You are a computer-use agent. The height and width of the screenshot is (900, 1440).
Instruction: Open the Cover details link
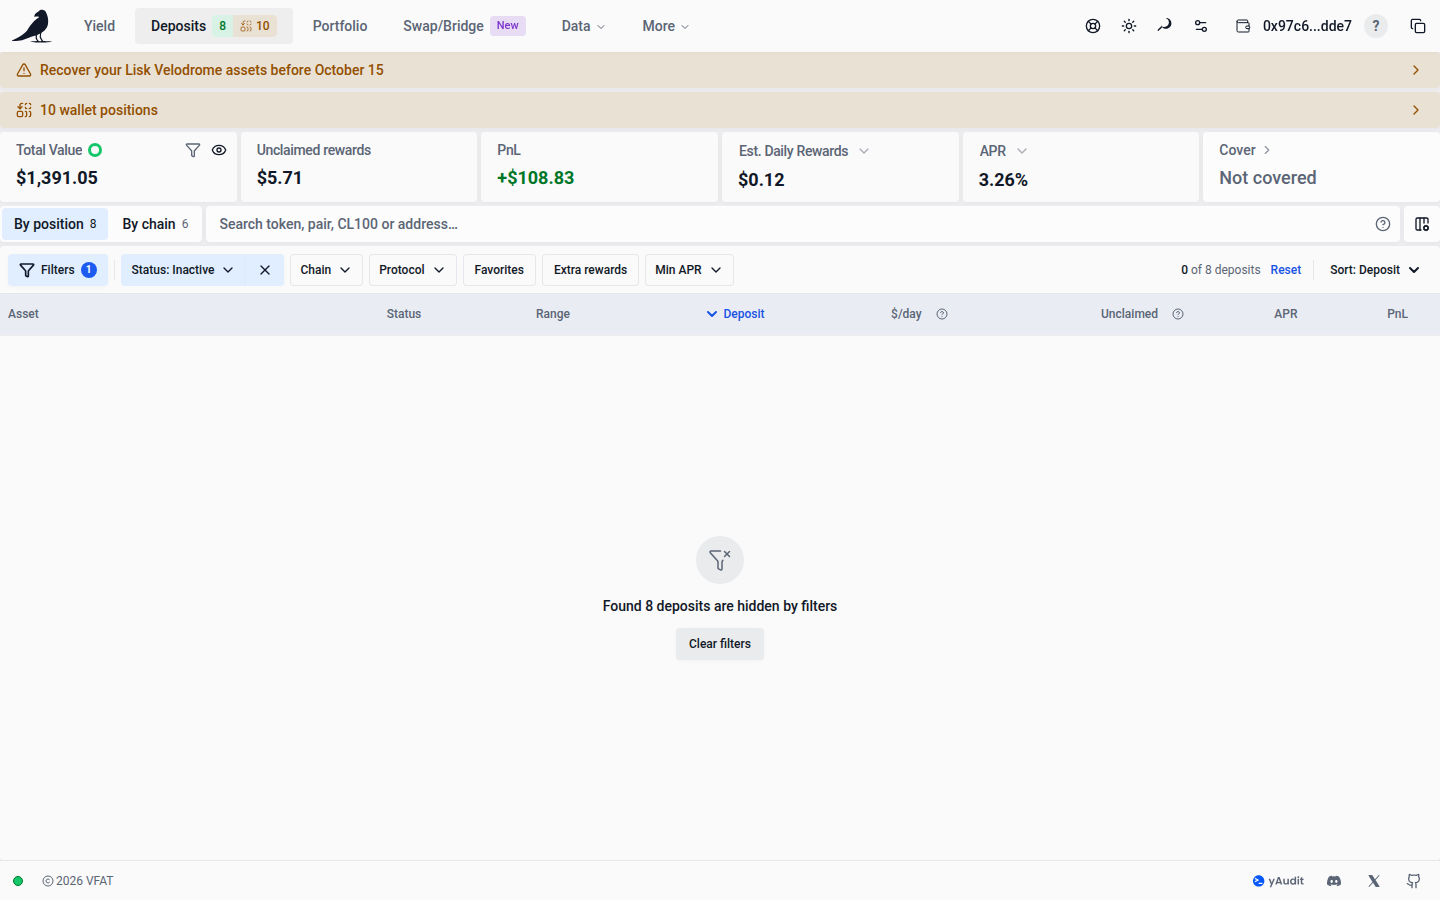click(x=1245, y=150)
